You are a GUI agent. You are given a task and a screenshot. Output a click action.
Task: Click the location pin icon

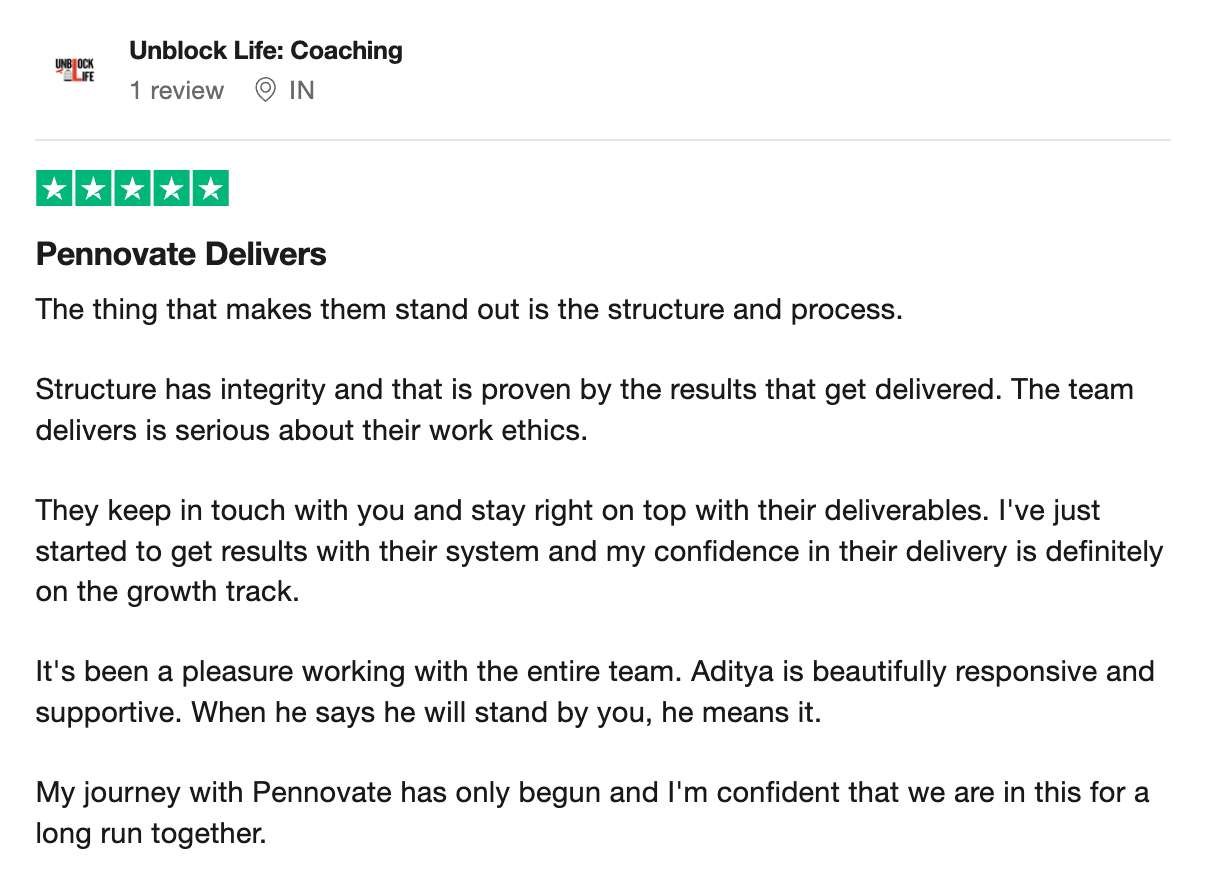(x=265, y=91)
